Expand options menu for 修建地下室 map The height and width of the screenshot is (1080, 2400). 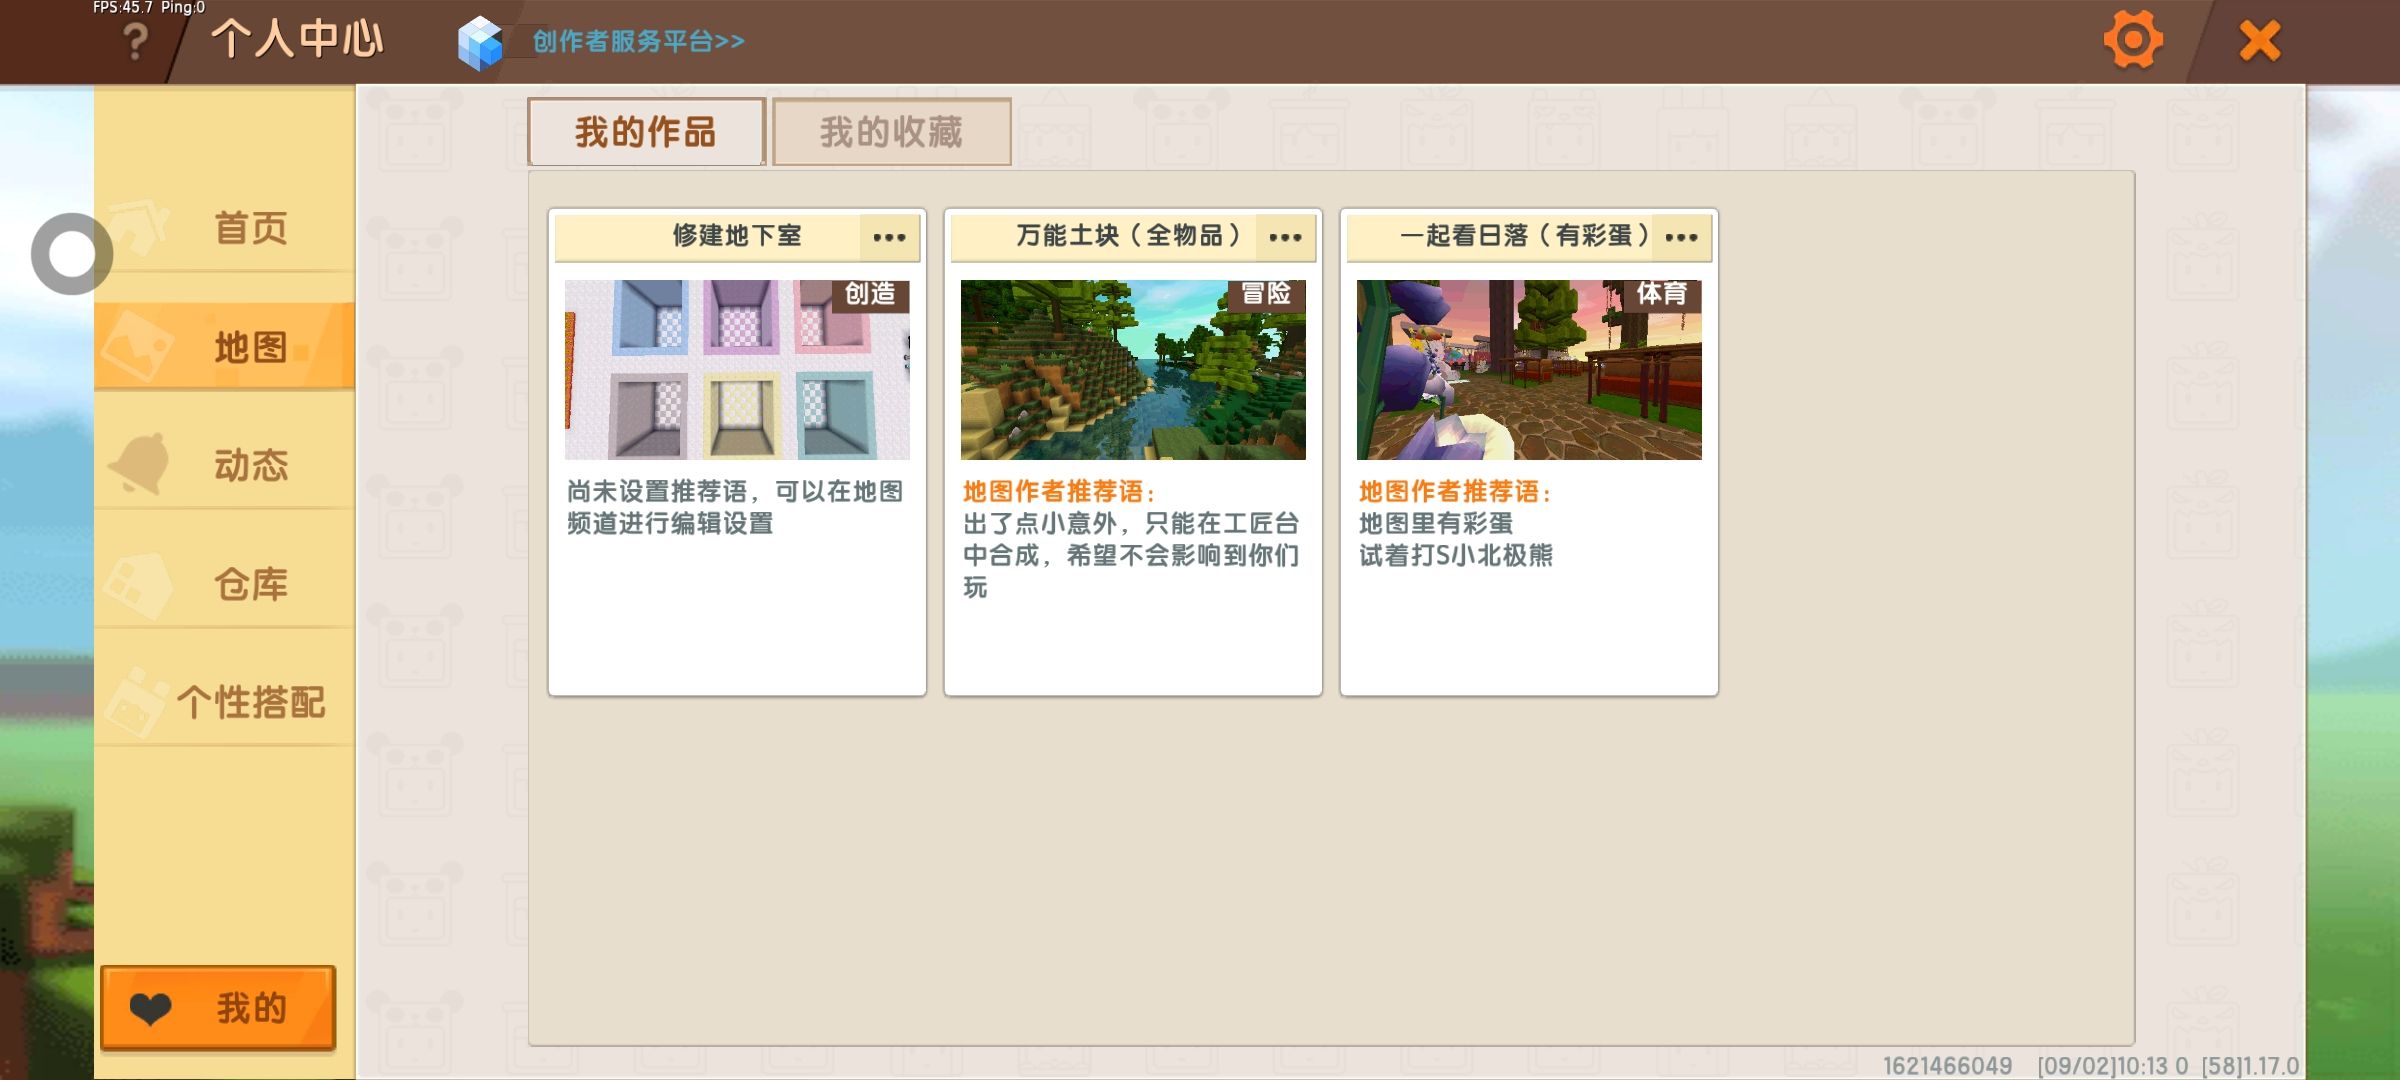coord(889,237)
